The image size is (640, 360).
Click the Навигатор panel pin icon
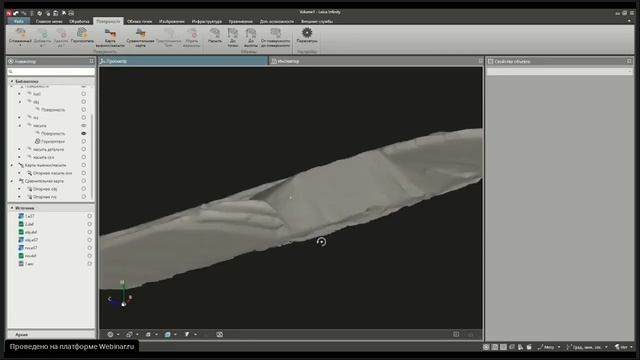coord(91,61)
